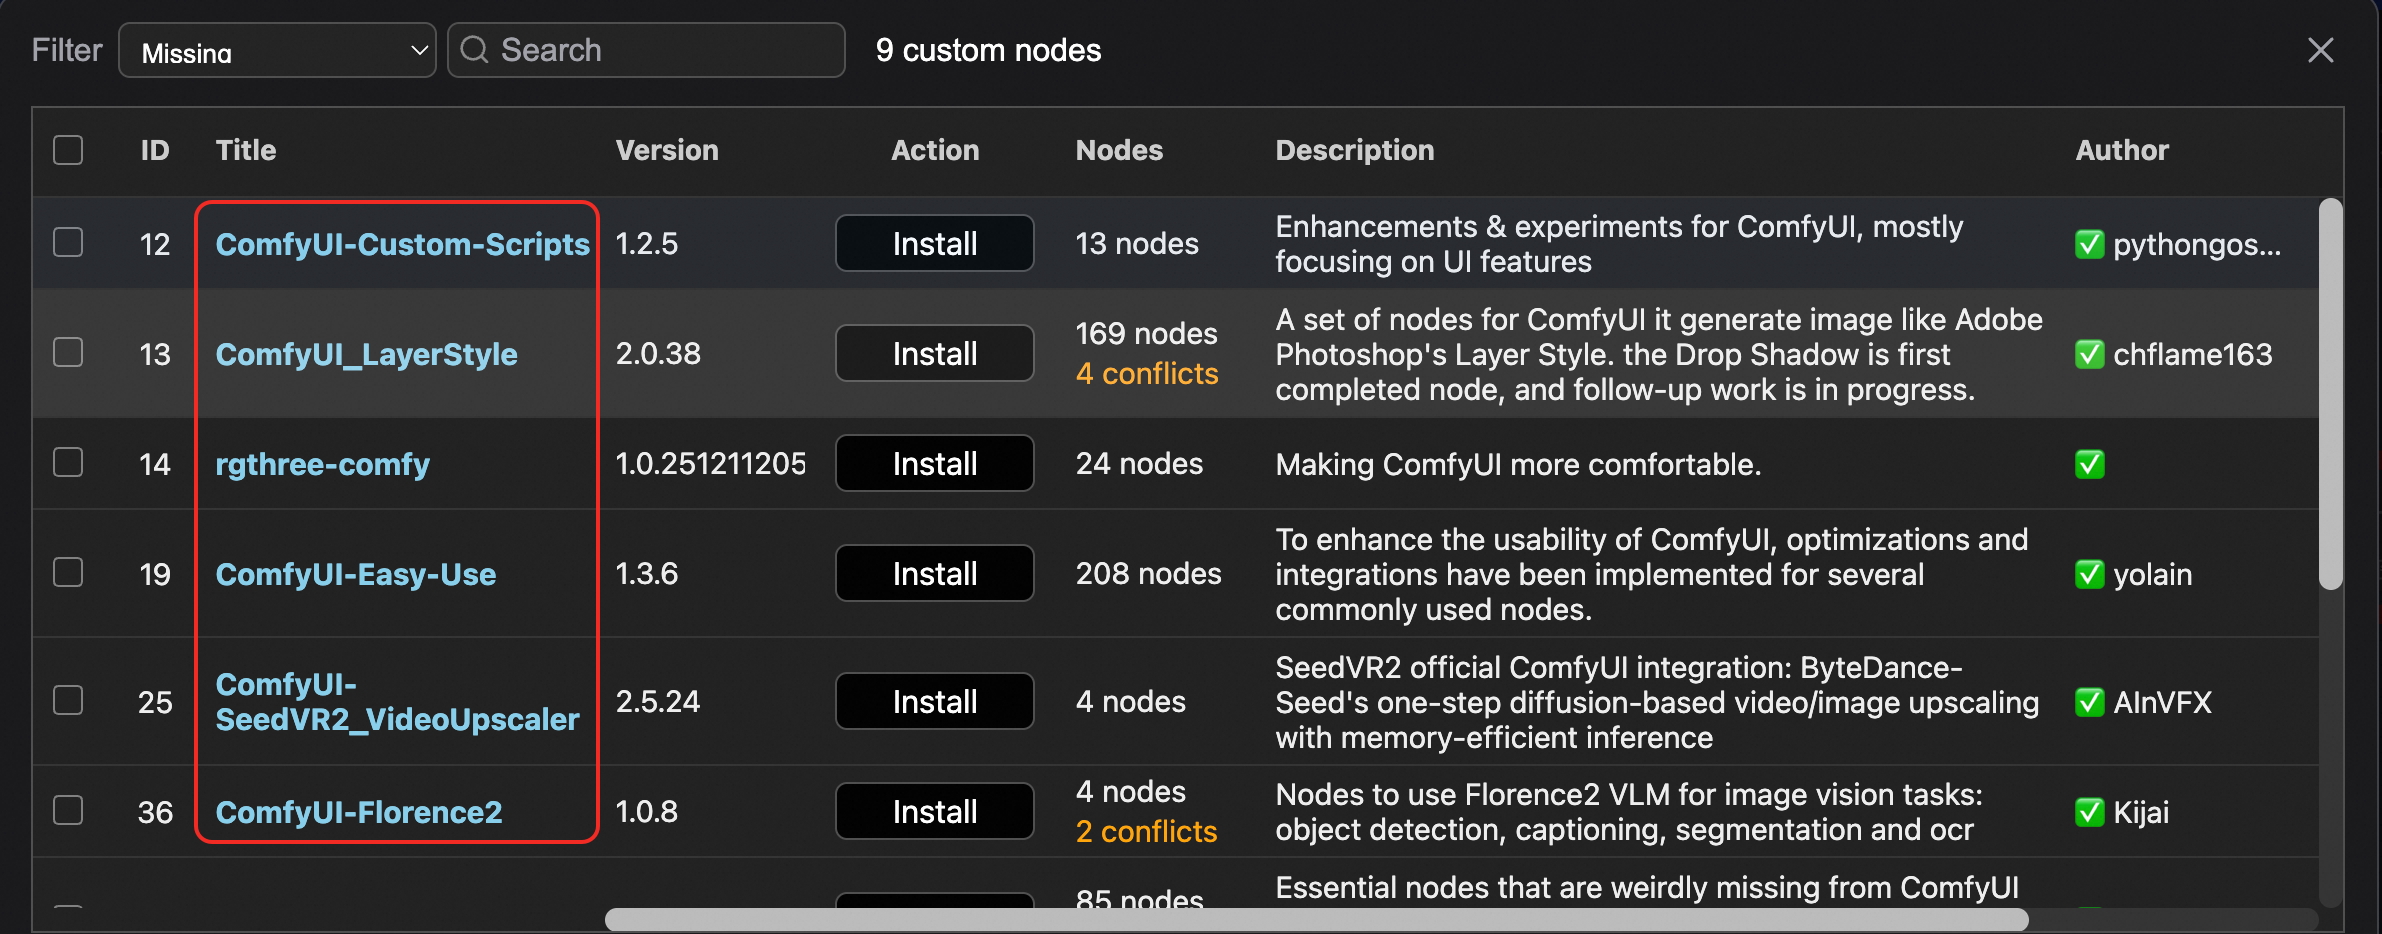Click Install for rgthree-comfy
The height and width of the screenshot is (934, 2382).
point(935,463)
